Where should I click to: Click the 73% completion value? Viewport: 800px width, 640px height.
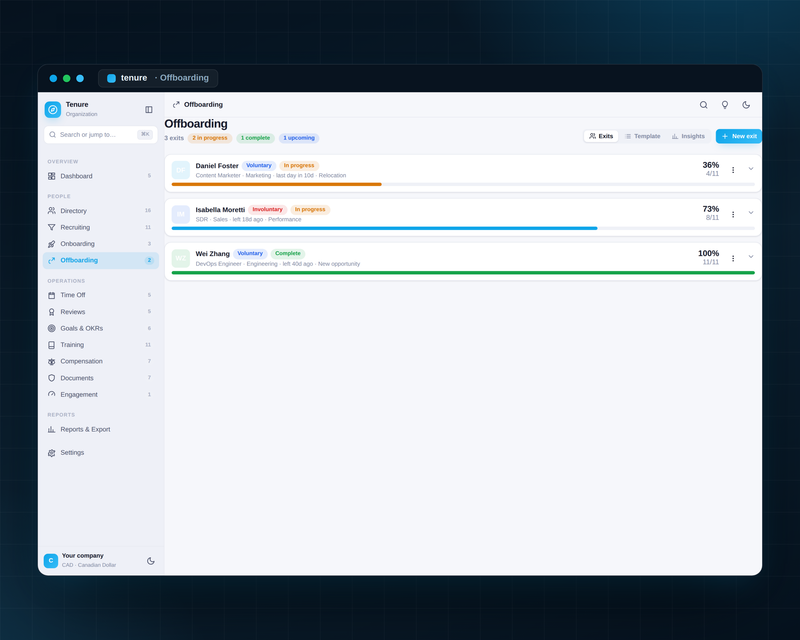710,209
